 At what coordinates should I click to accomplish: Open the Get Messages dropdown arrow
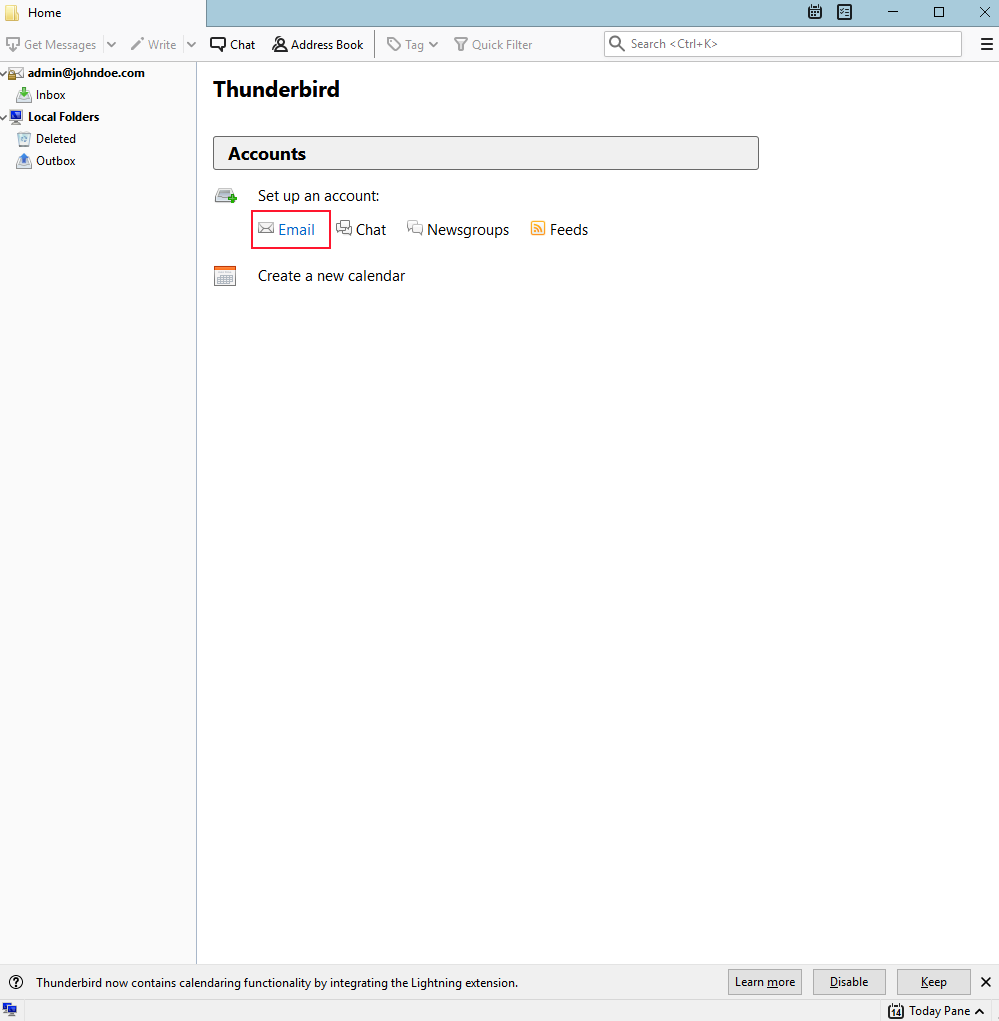[111, 44]
